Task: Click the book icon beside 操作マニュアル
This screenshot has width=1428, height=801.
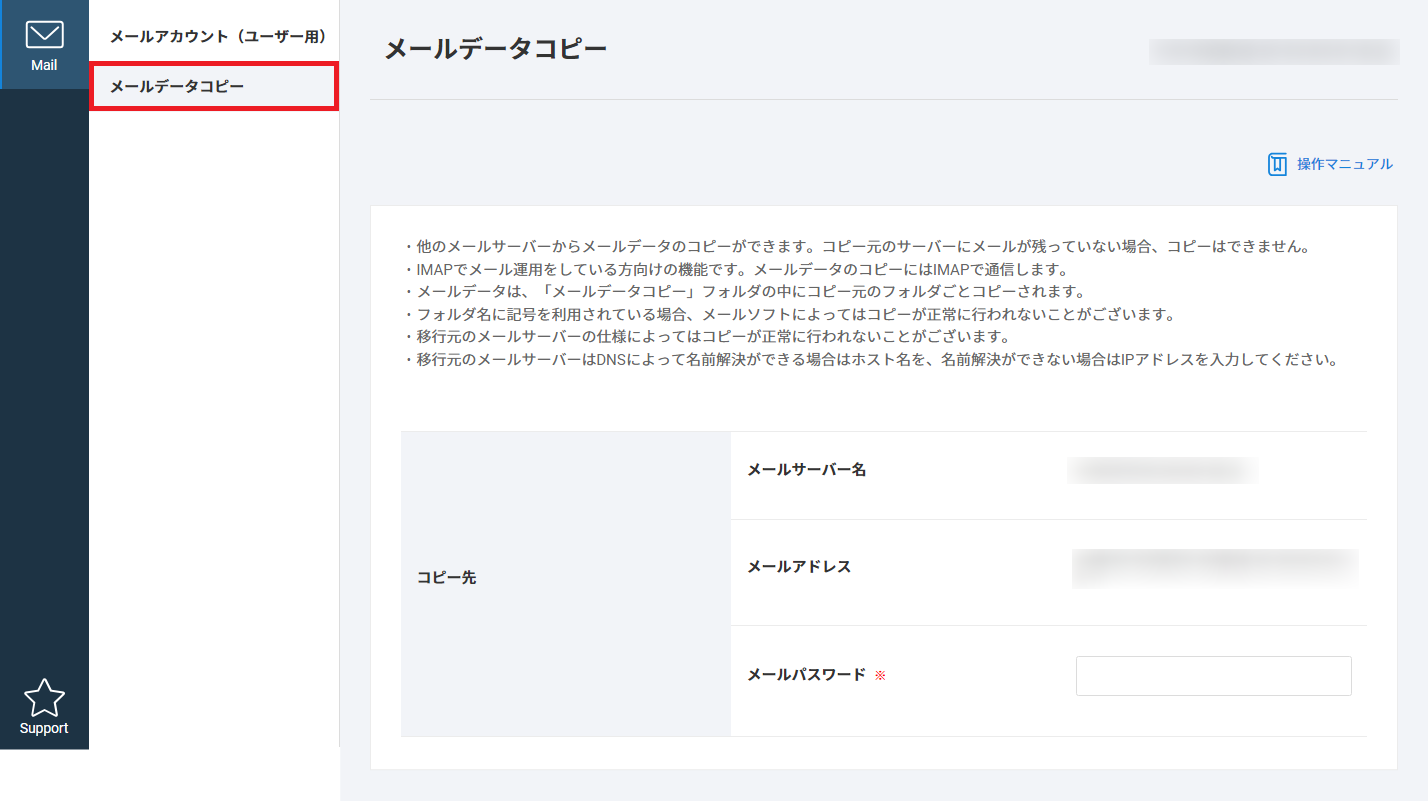Action: [1277, 165]
